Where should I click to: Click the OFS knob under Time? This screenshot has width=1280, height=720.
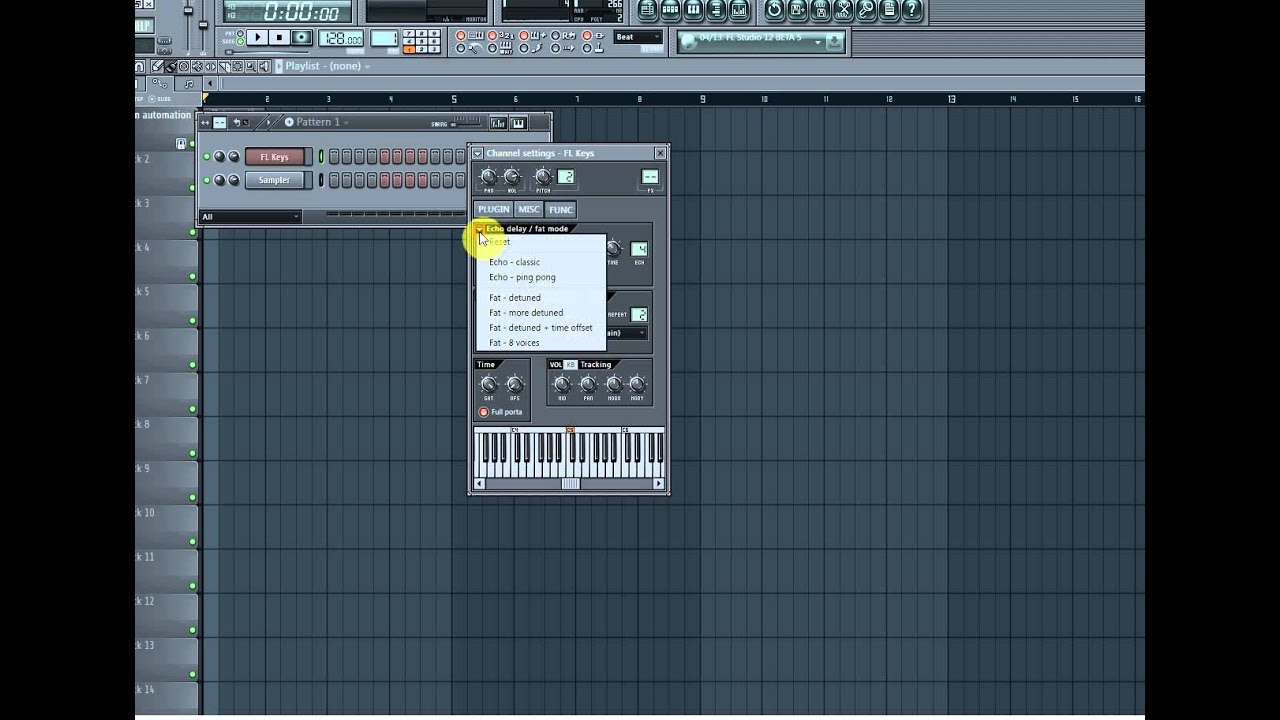(x=514, y=384)
